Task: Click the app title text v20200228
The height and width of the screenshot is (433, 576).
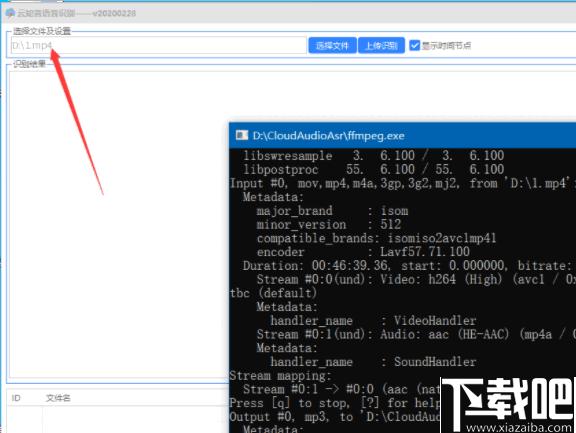Action: (x=114, y=13)
